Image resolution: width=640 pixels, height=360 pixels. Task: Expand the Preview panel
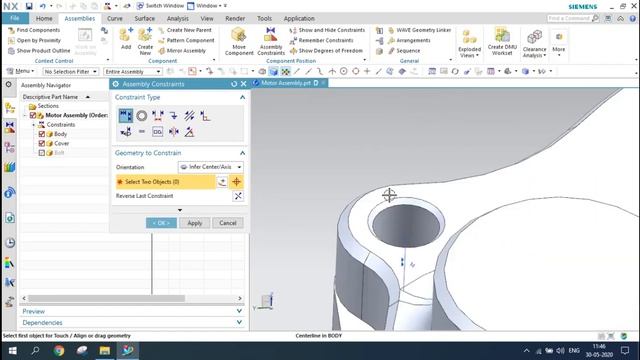(x=239, y=311)
